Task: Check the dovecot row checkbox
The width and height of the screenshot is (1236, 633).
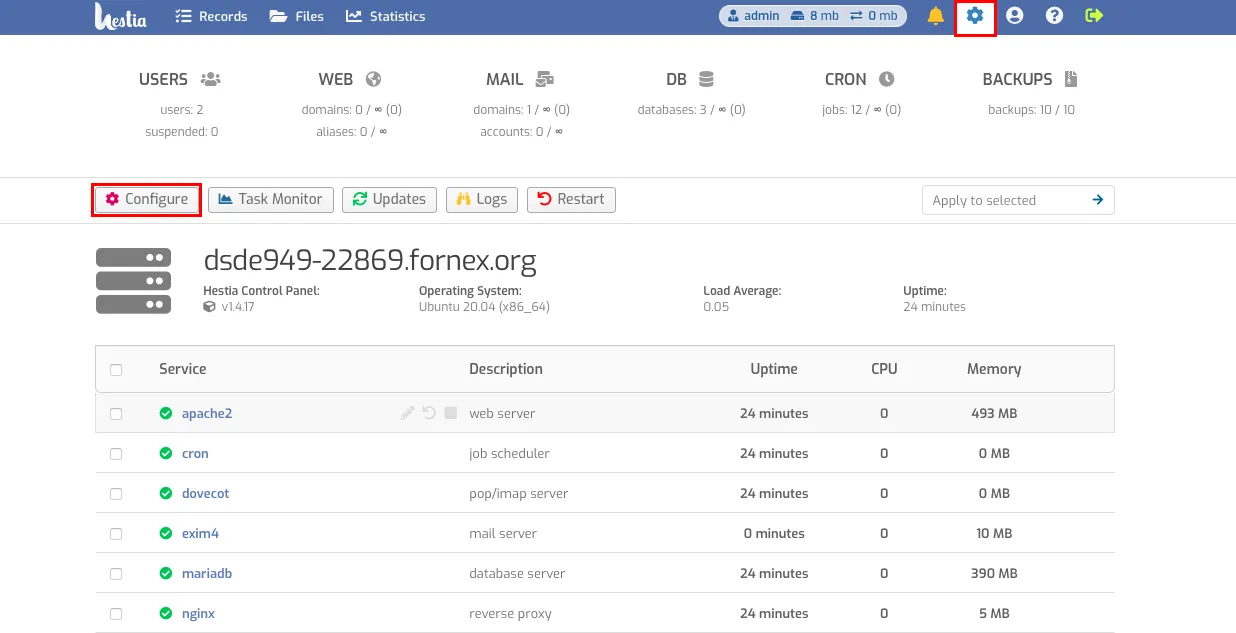Action: (x=116, y=493)
